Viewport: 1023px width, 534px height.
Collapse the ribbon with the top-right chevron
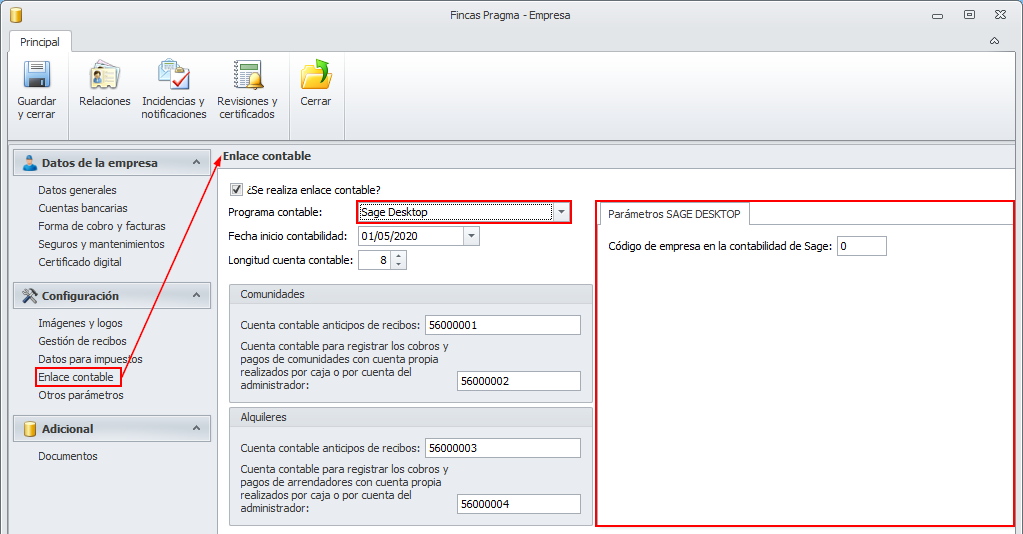(x=994, y=41)
